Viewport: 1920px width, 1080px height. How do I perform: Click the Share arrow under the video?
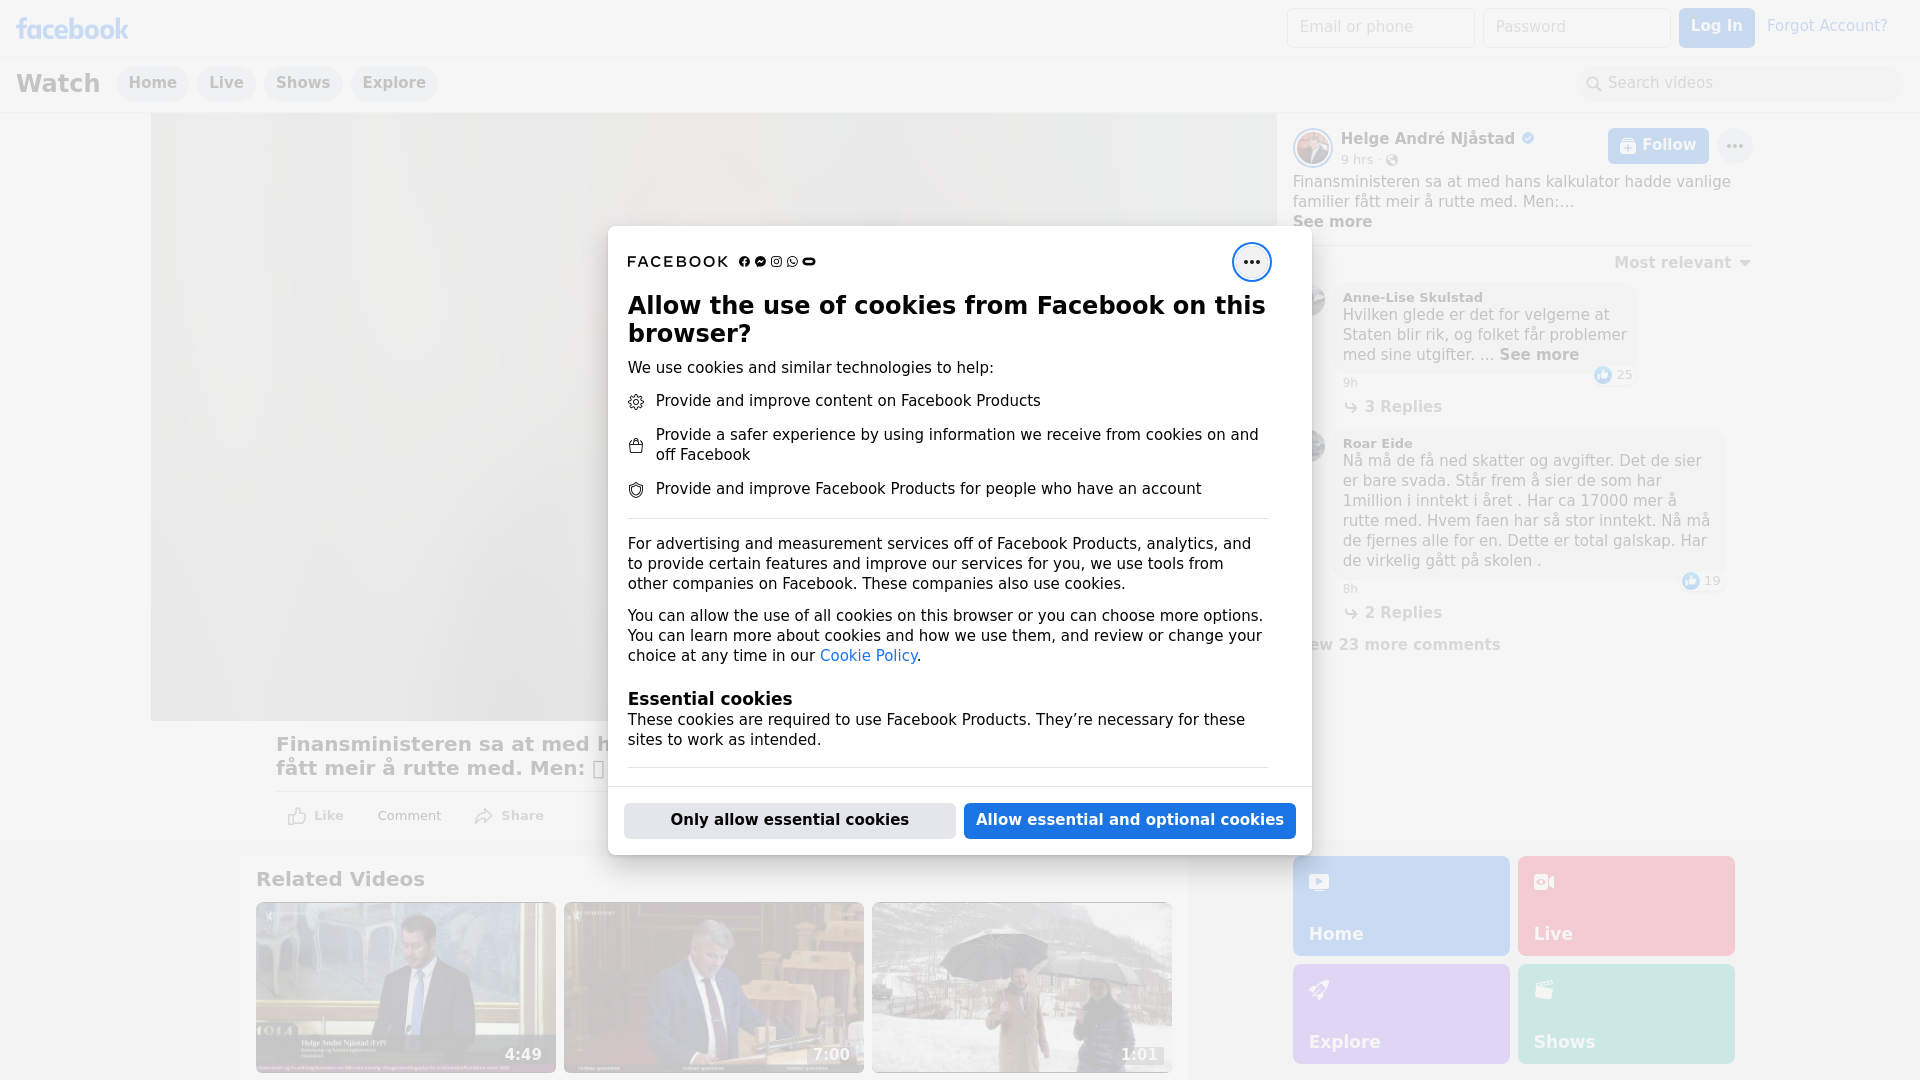pos(509,816)
